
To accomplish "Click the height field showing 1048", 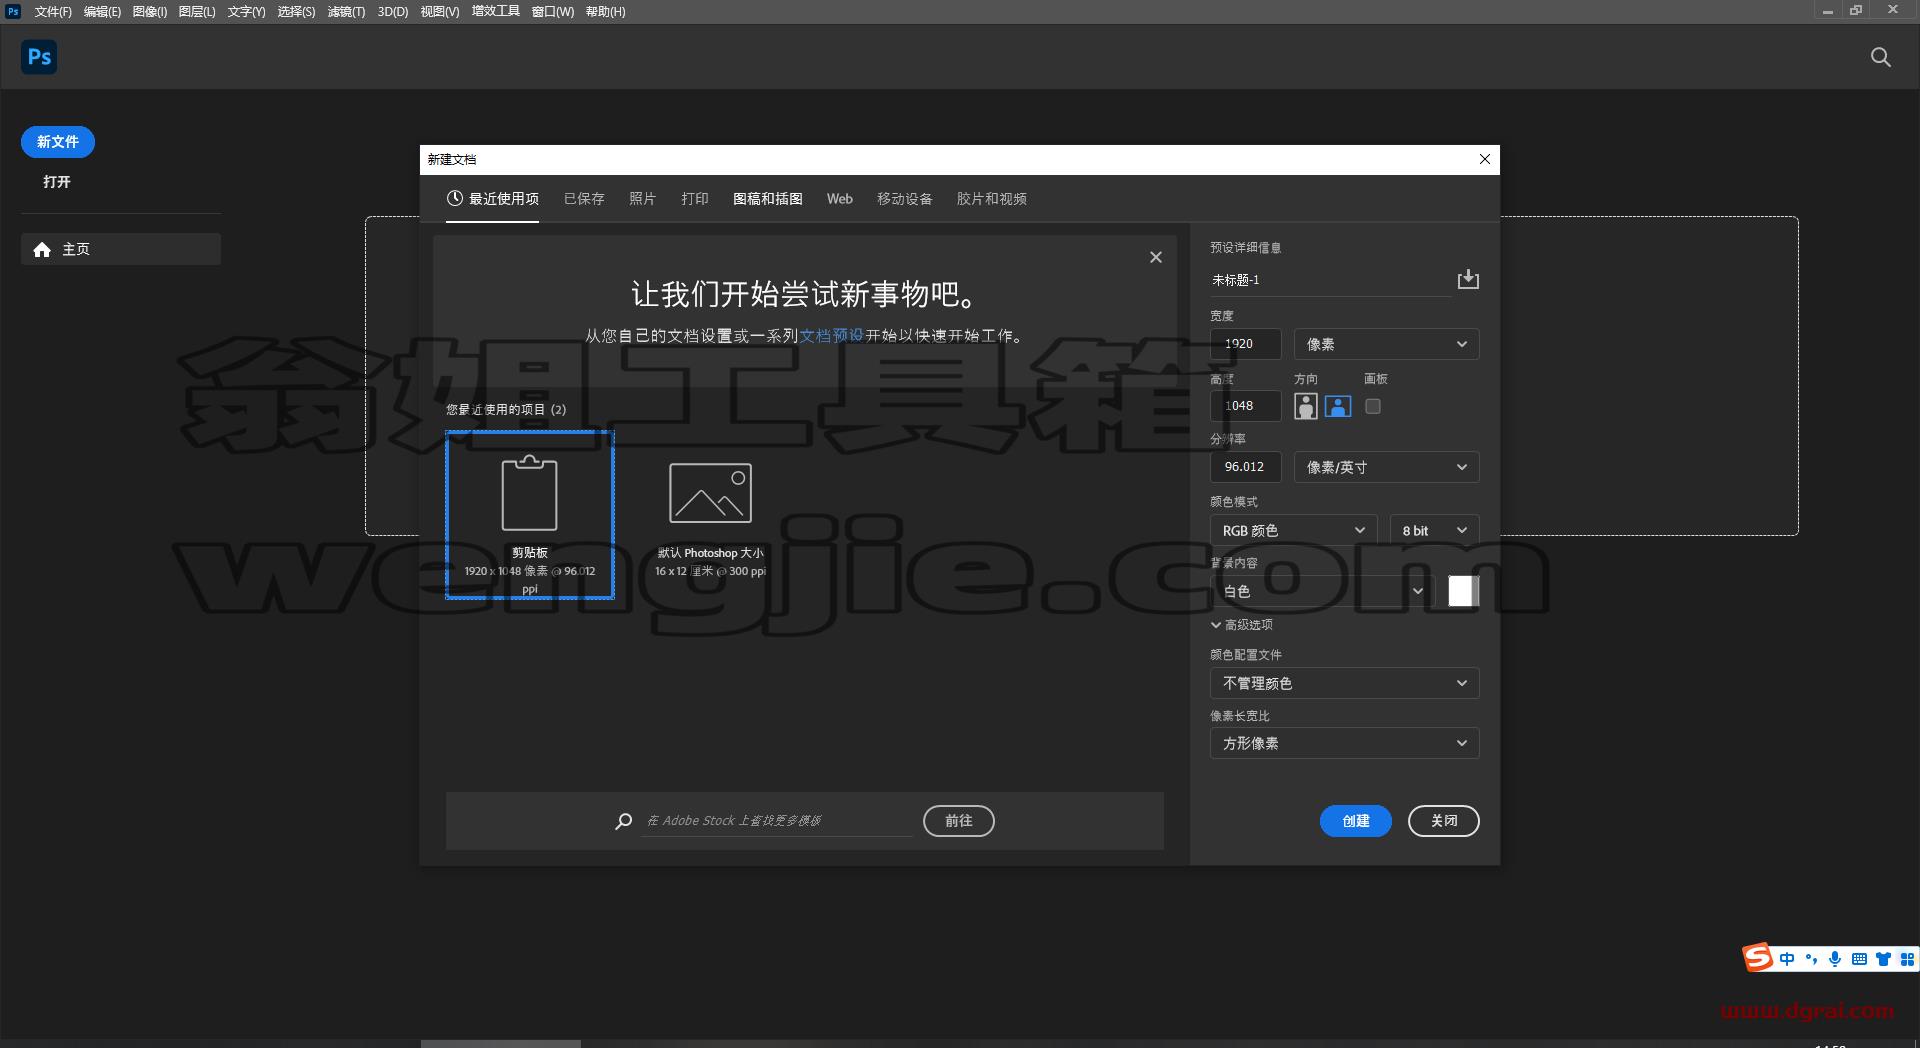I will click(x=1245, y=406).
